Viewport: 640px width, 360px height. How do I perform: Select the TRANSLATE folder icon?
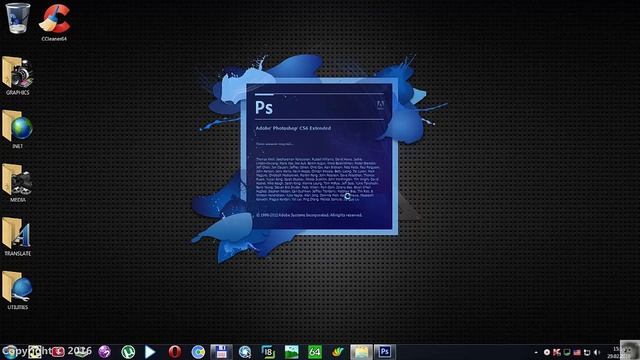click(x=18, y=233)
